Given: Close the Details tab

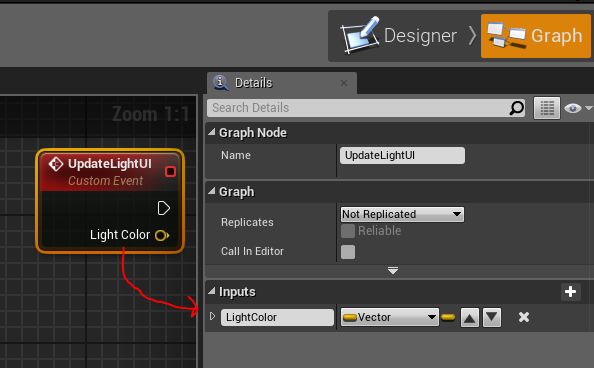Looking at the screenshot, I should 344,83.
